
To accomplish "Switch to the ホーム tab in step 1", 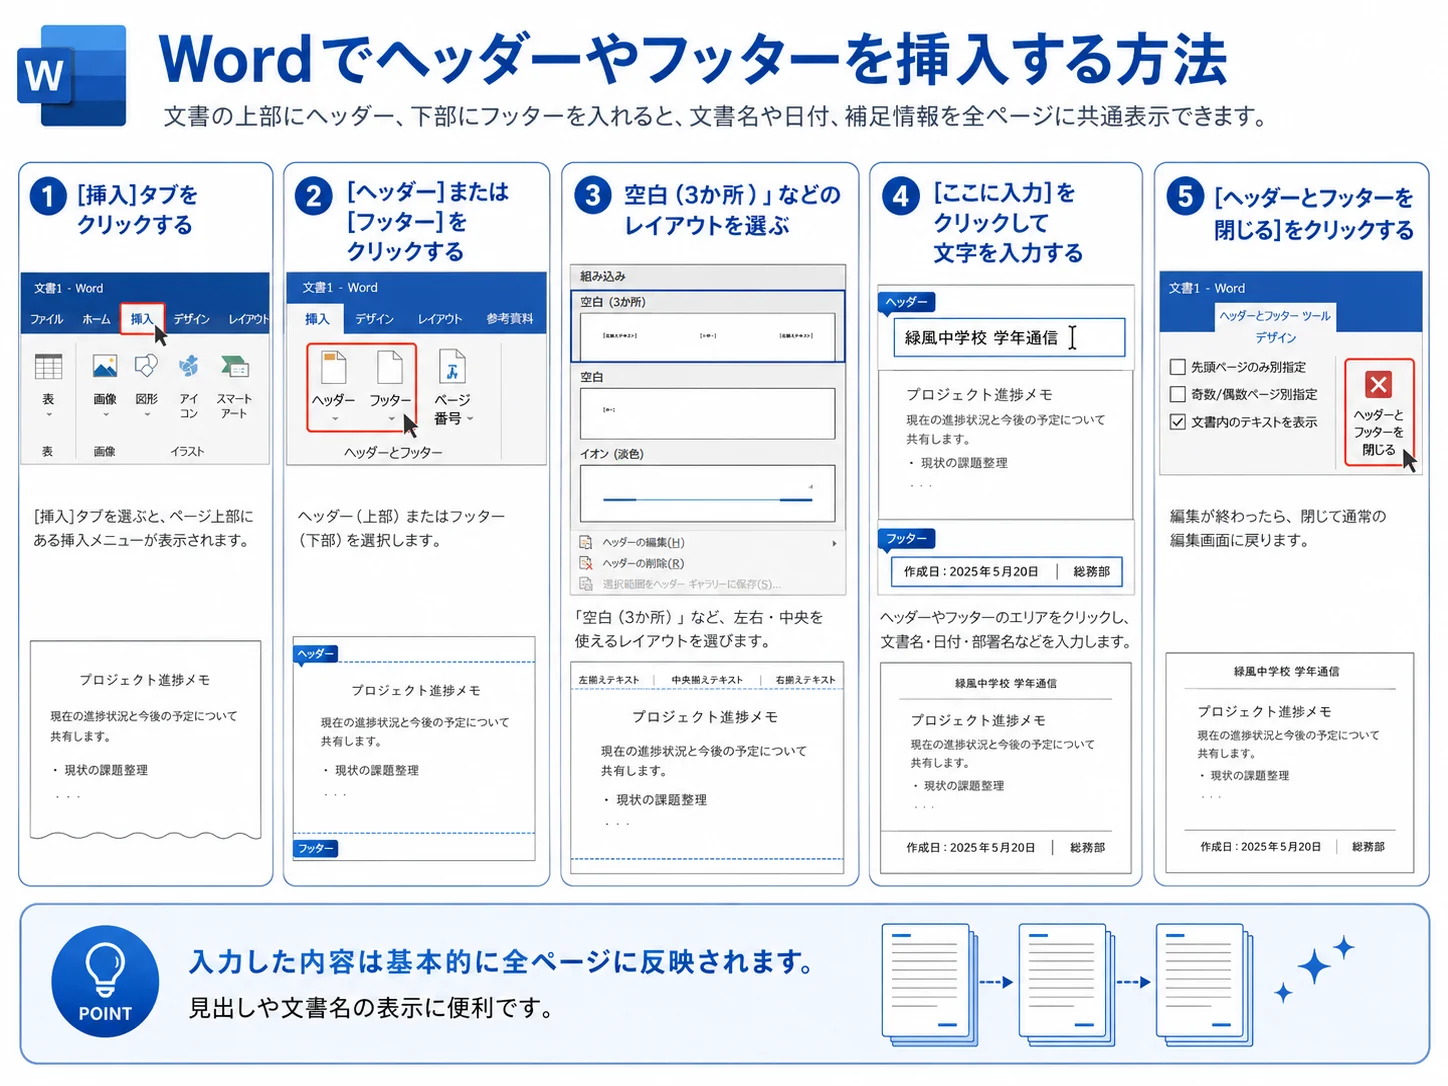I will click(x=96, y=319).
